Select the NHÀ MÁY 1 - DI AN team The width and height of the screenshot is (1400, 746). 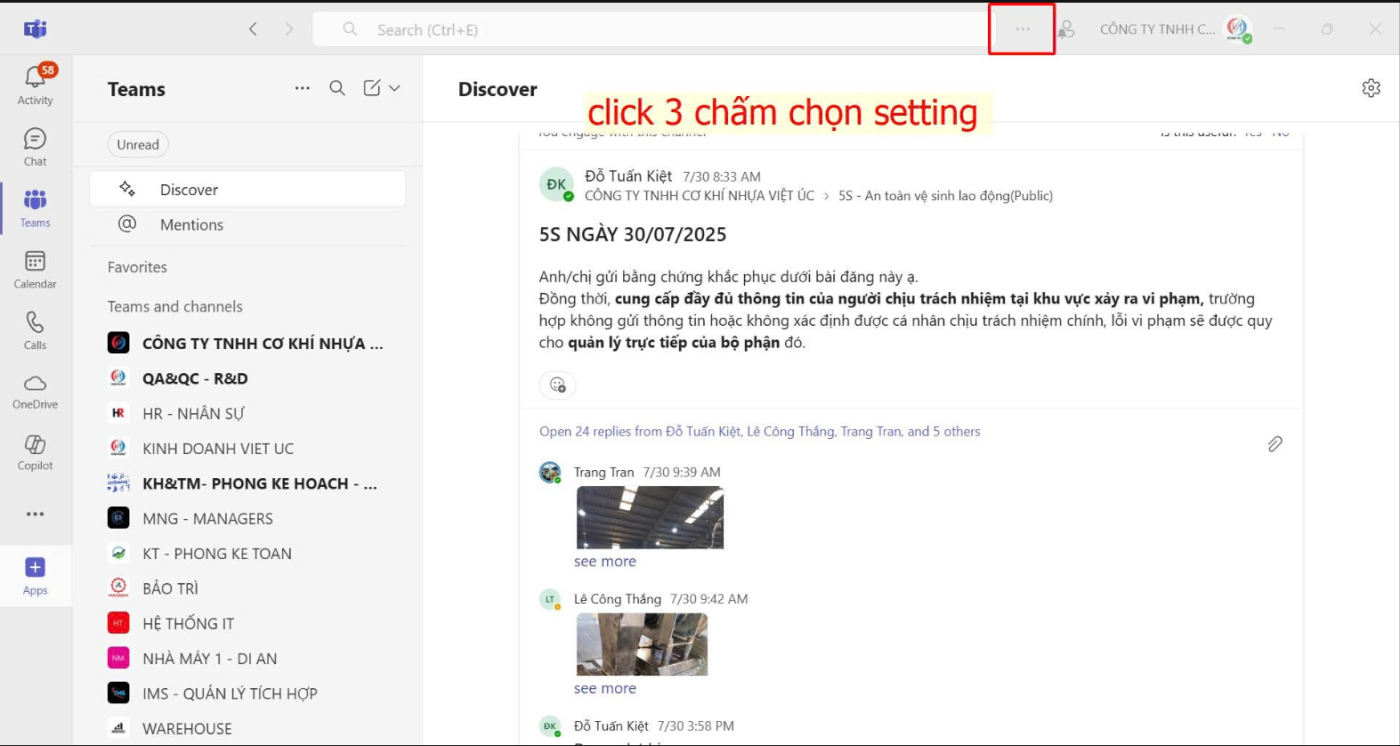tap(248, 658)
